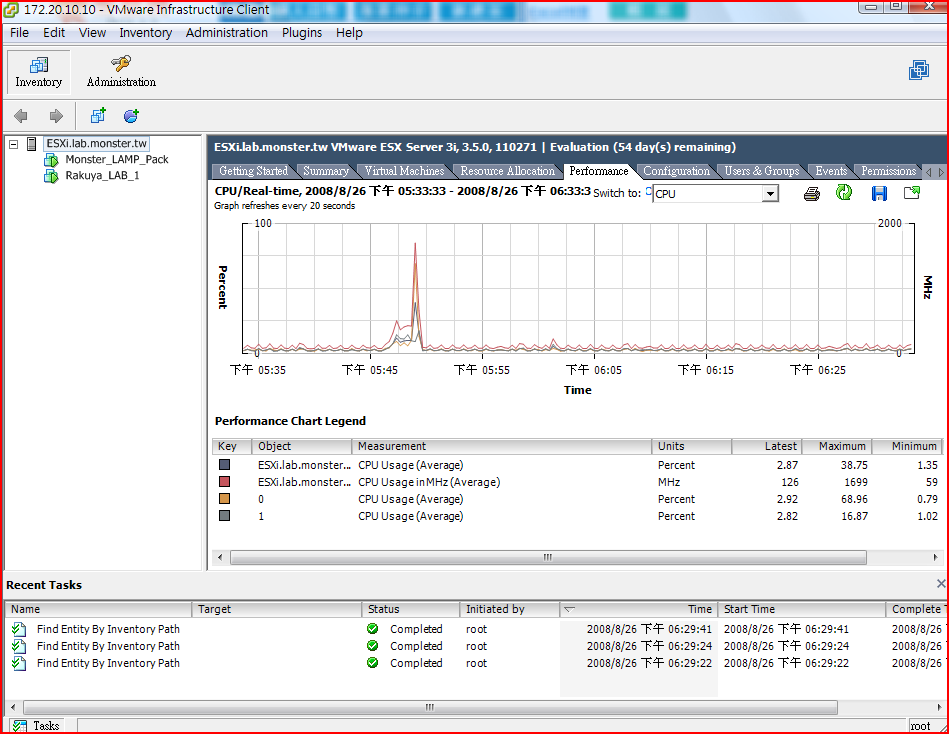This screenshot has height=734, width=949.
Task: Collapse the ESXi.lab.monster.tw tree node
Action: tap(13, 145)
